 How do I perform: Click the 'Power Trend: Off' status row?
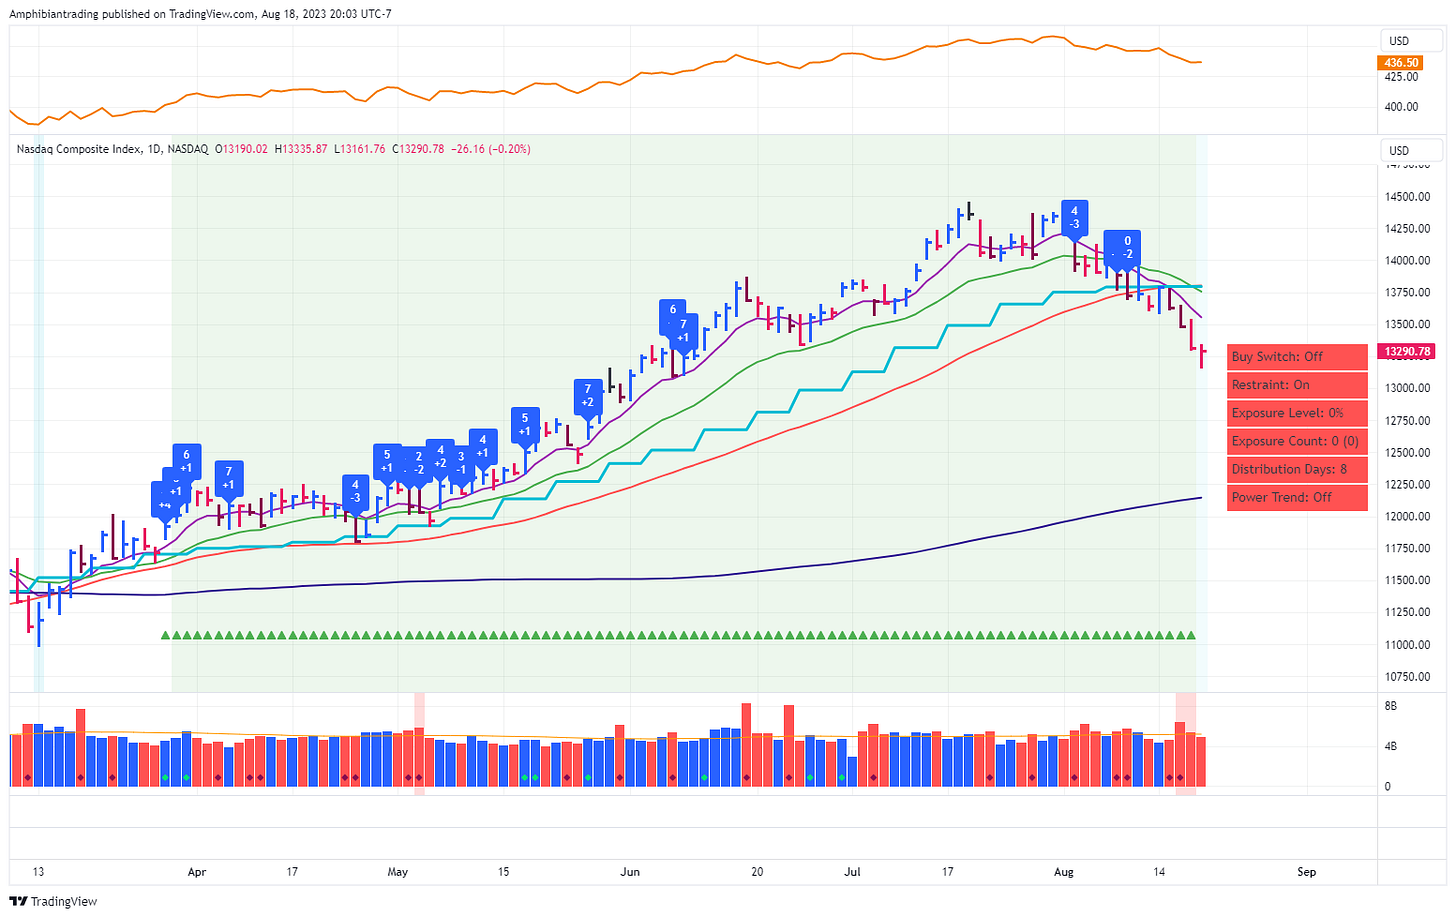pos(1297,497)
